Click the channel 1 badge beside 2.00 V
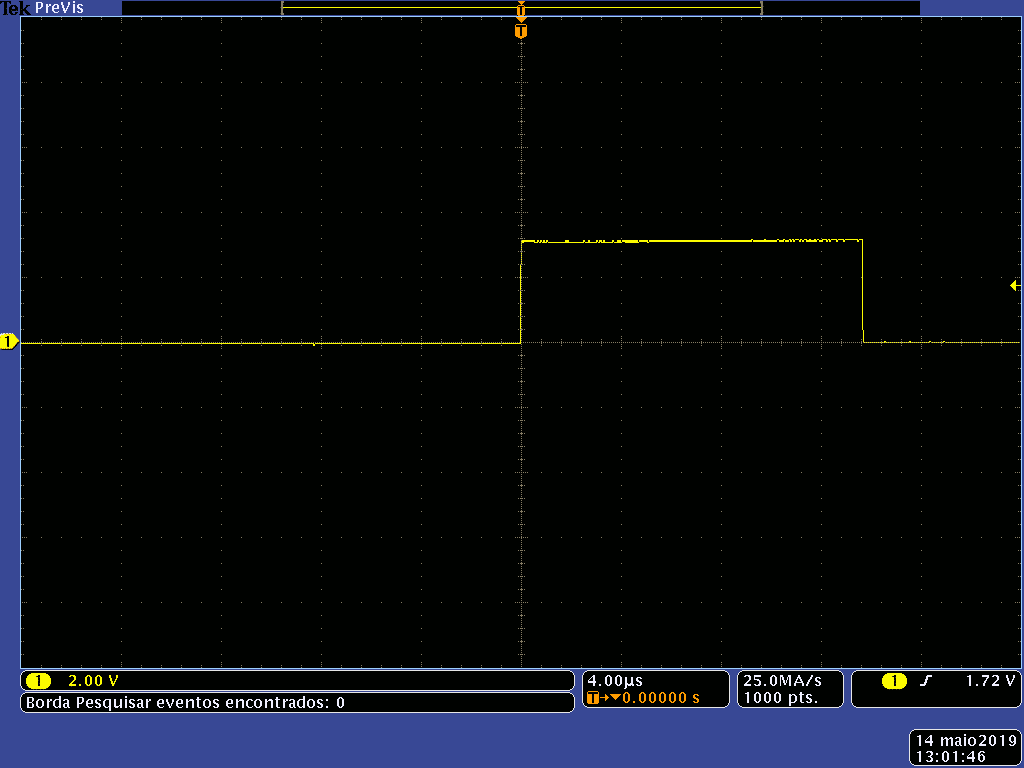The height and width of the screenshot is (768, 1024). pos(38,681)
